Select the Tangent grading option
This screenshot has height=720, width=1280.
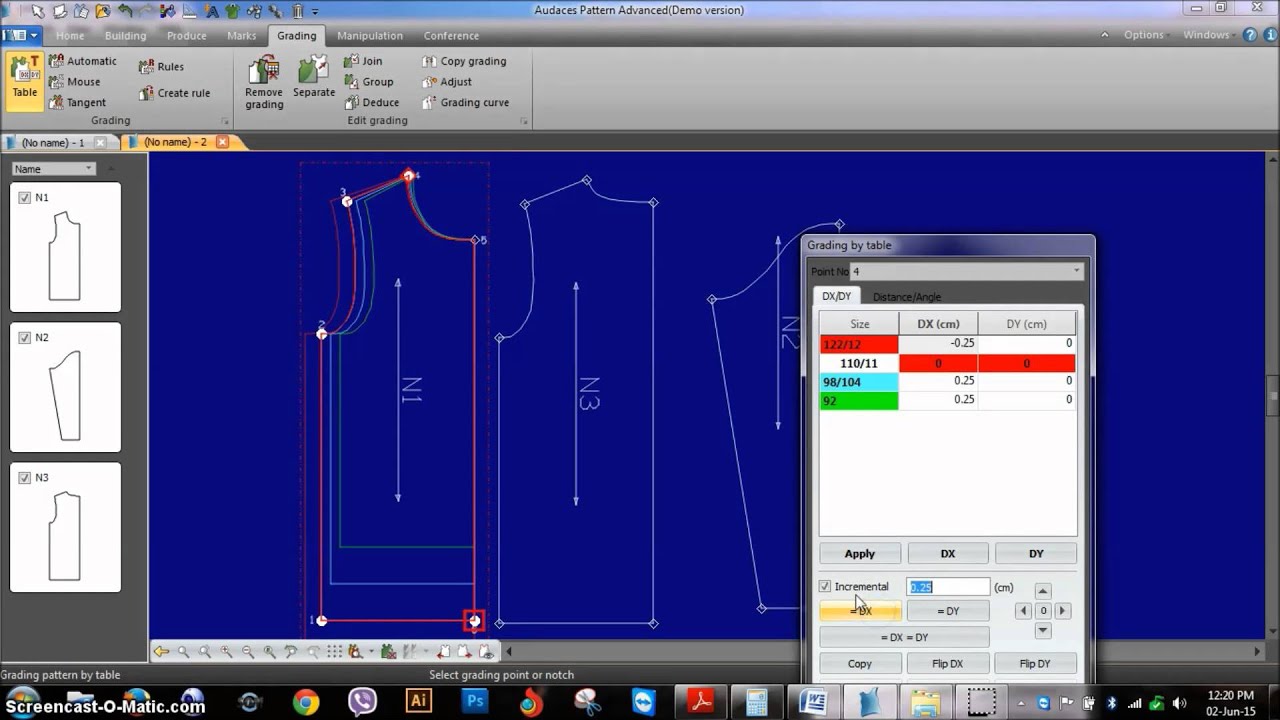pyautogui.click(x=77, y=102)
